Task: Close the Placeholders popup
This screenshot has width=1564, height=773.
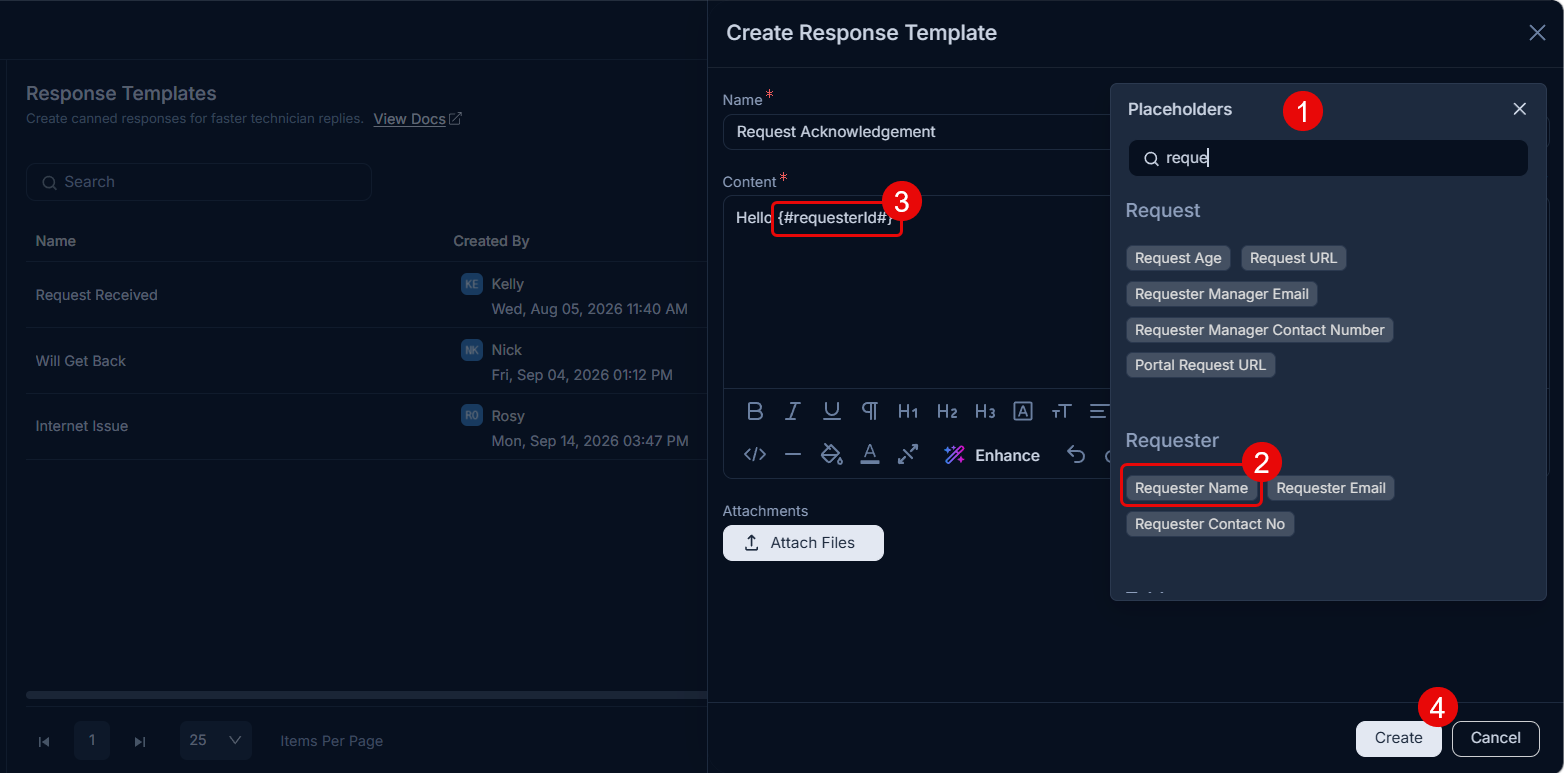Action: click(1520, 109)
